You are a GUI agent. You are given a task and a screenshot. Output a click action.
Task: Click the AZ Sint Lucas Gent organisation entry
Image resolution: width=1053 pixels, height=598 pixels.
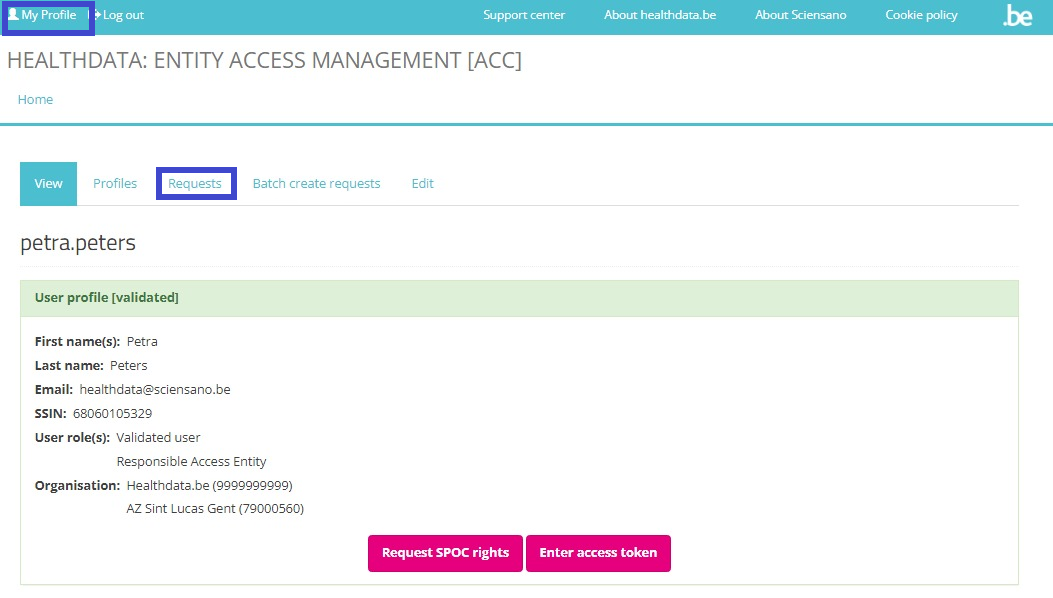[x=215, y=509]
